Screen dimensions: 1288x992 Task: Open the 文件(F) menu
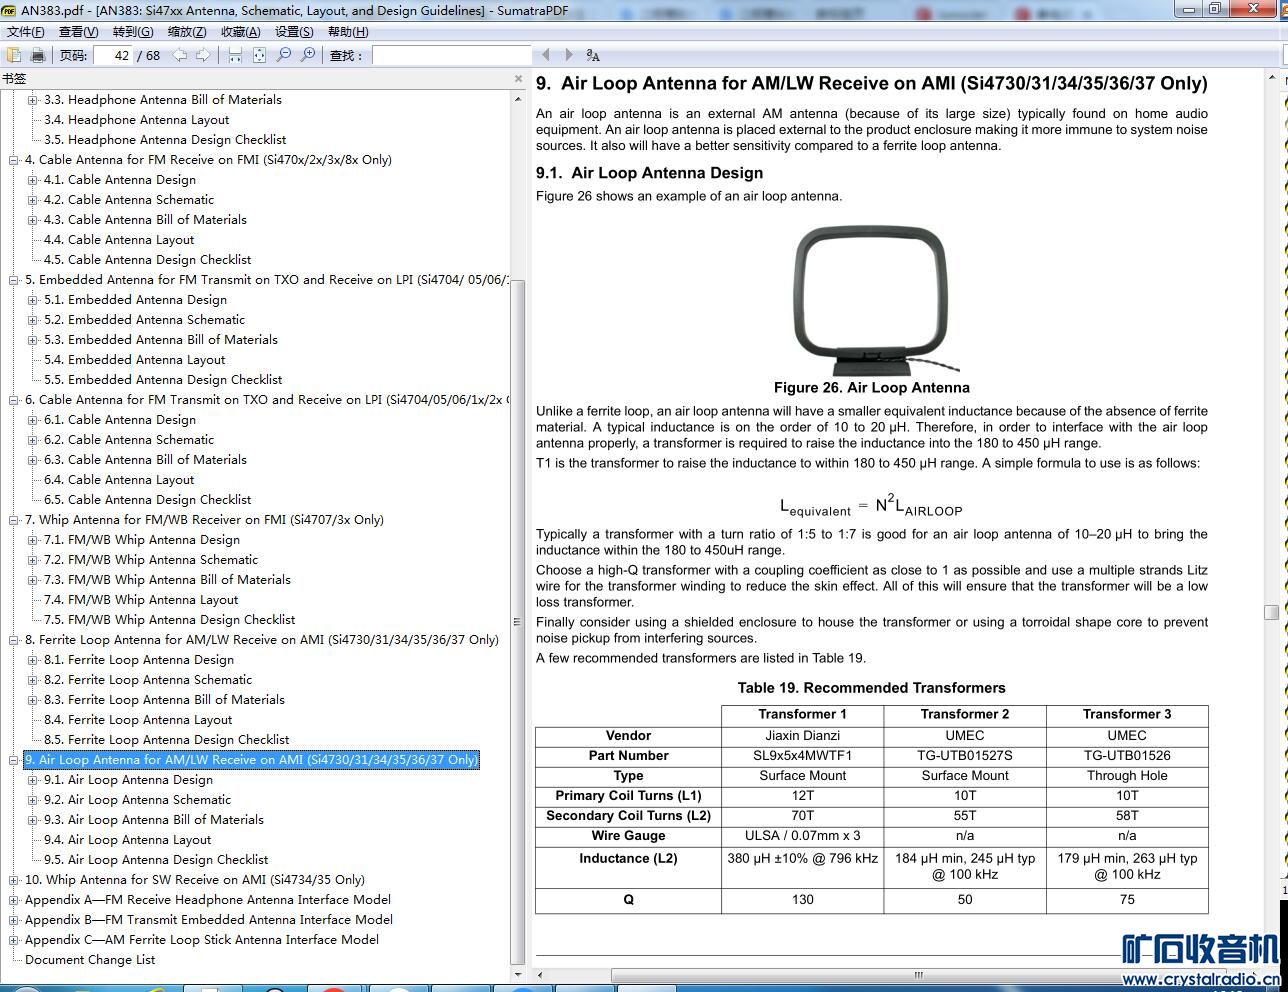click(25, 32)
